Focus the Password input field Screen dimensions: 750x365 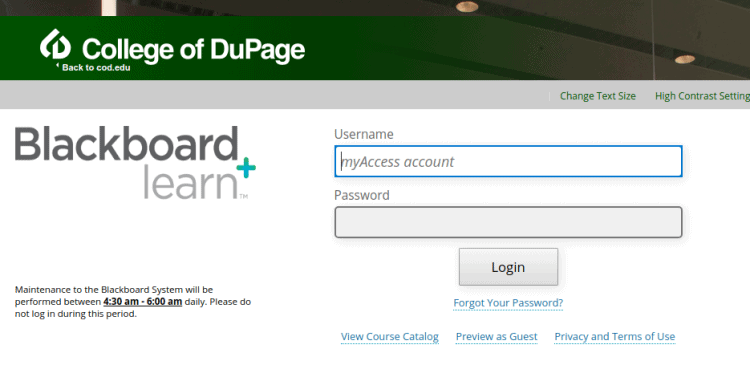pyautogui.click(x=508, y=222)
